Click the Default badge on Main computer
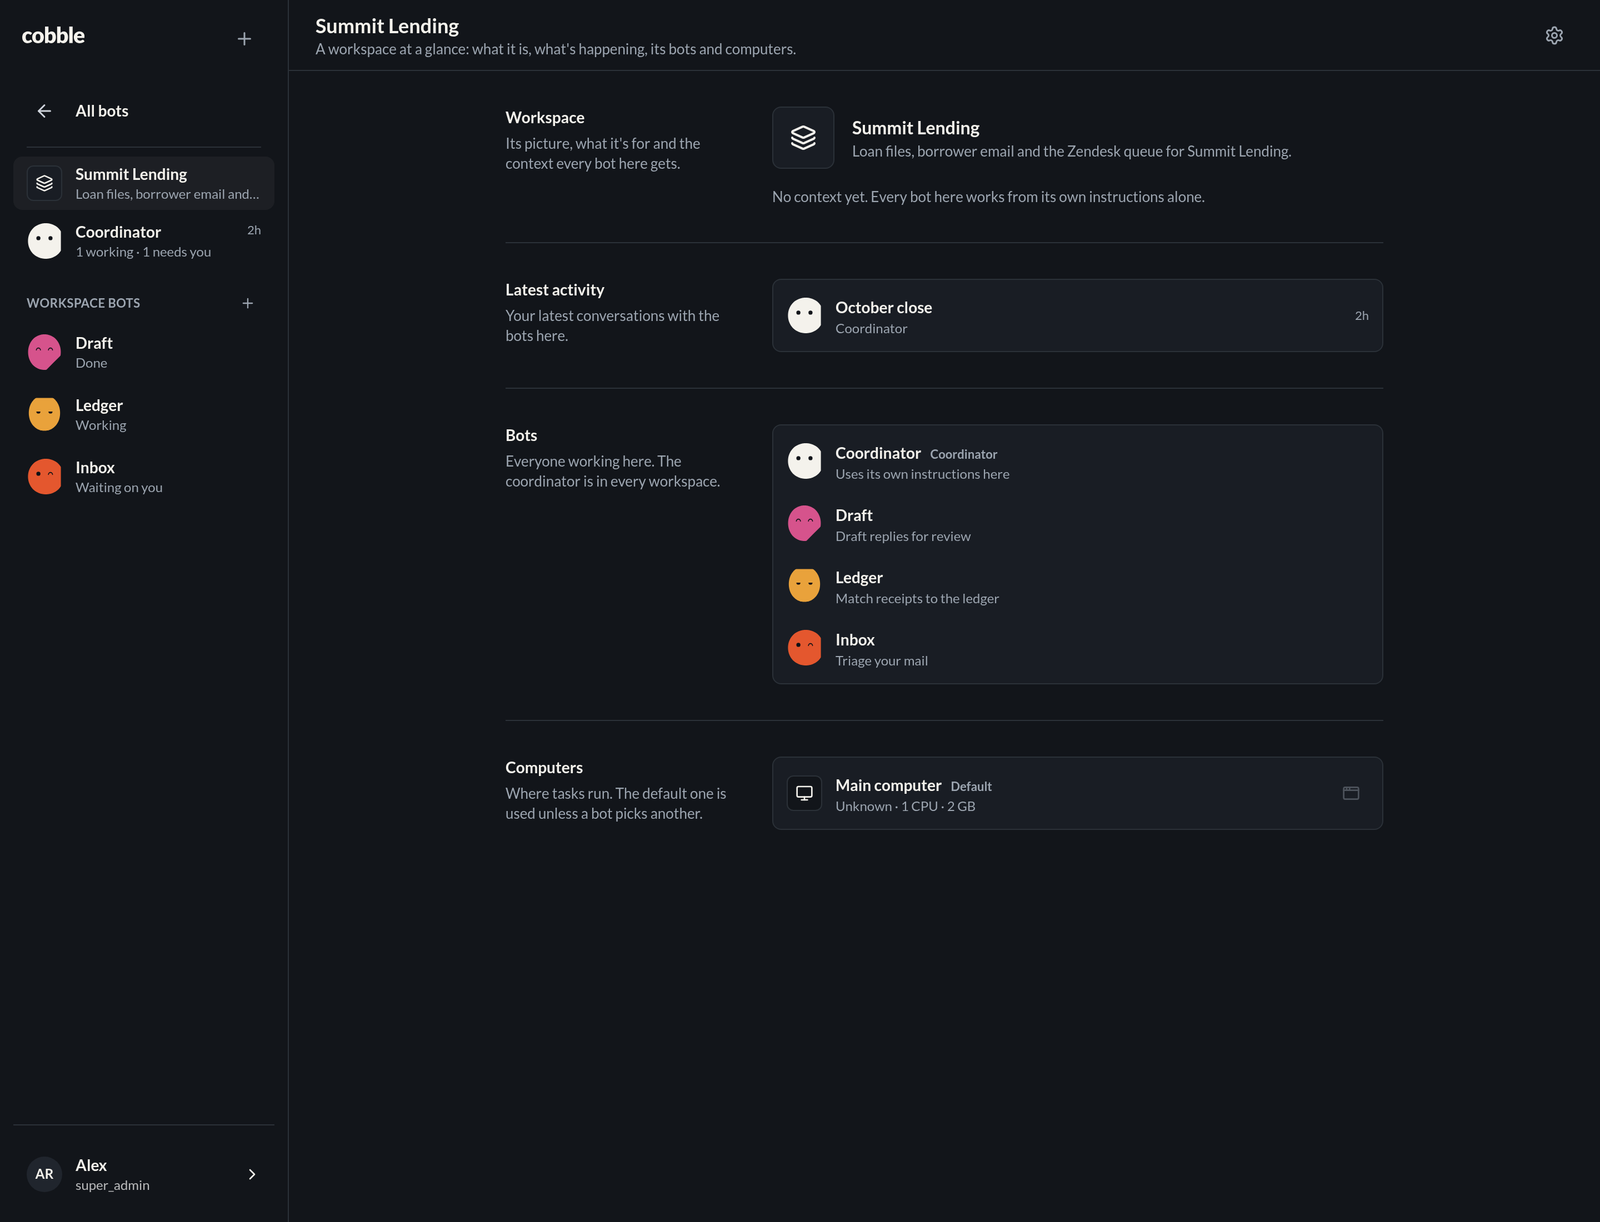The image size is (1600, 1222). [971, 787]
